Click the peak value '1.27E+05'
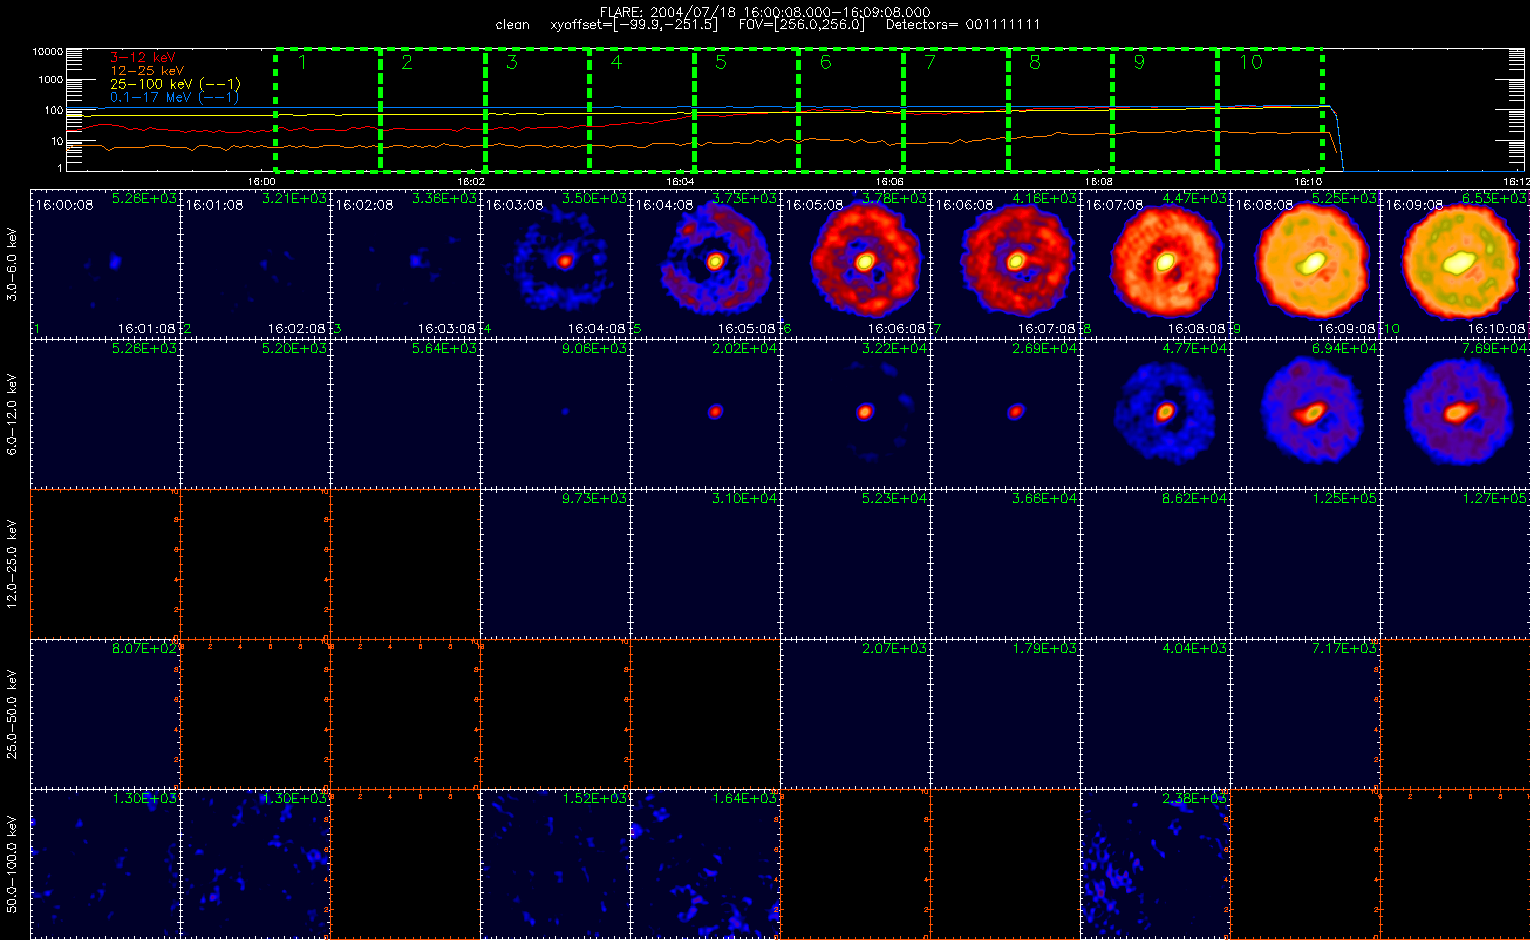 click(x=1494, y=499)
